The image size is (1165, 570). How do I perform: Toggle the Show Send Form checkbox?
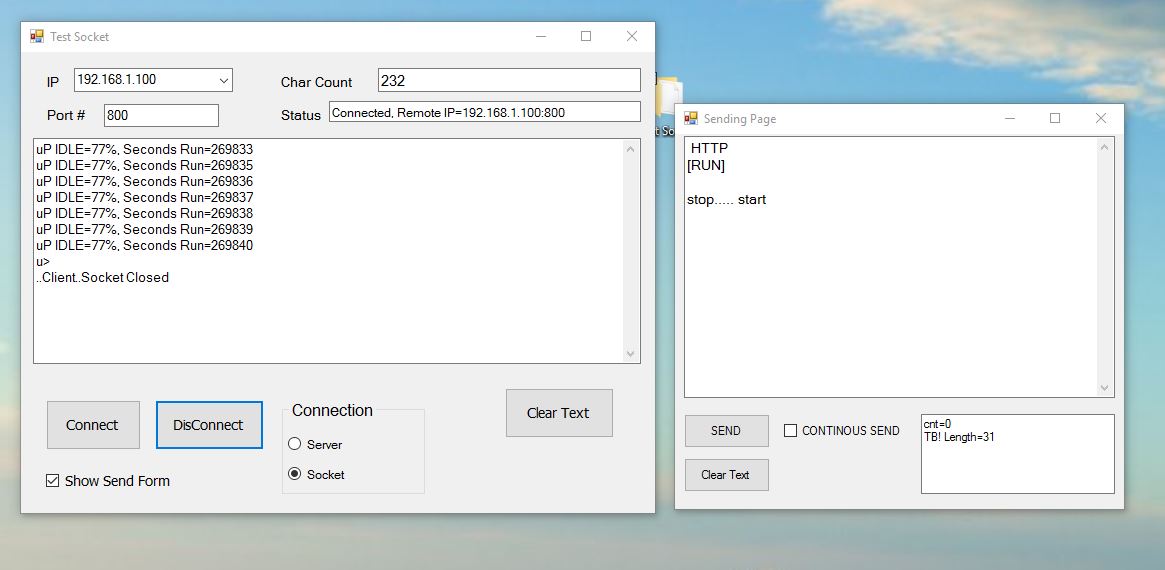[x=53, y=481]
